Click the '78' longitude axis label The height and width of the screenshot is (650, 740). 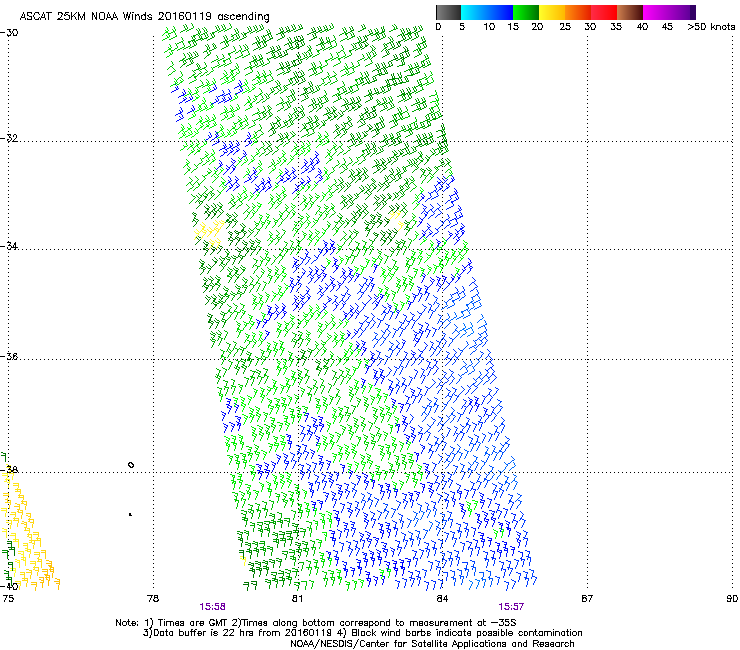153,599
